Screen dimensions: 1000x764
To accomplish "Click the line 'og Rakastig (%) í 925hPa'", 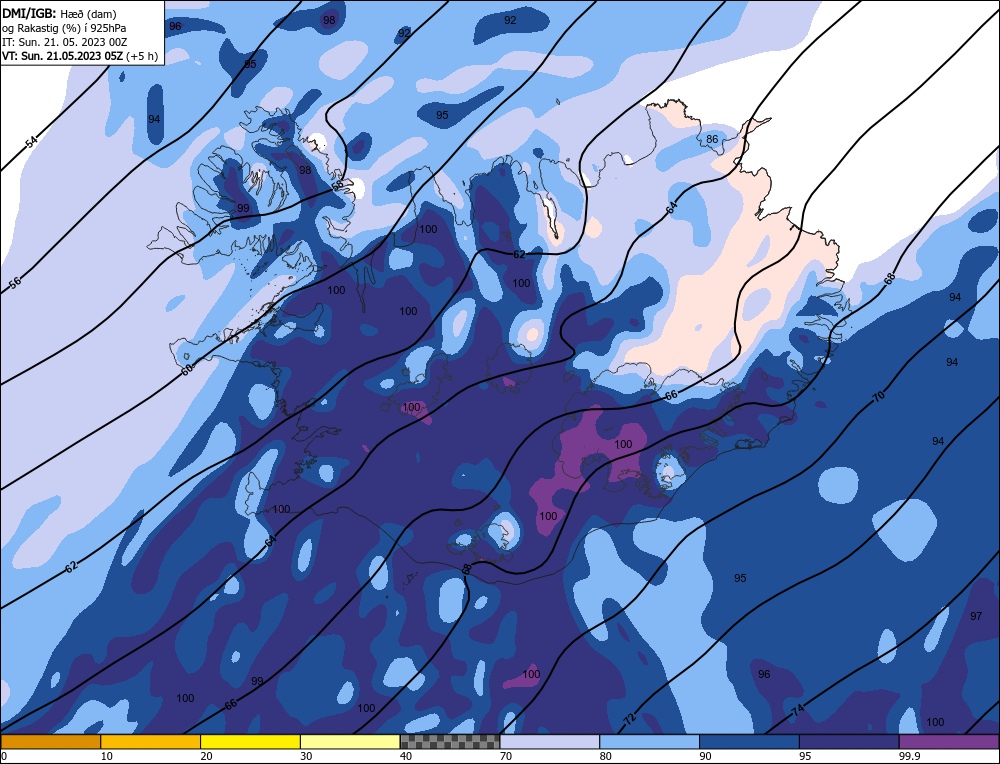I will click(64, 28).
